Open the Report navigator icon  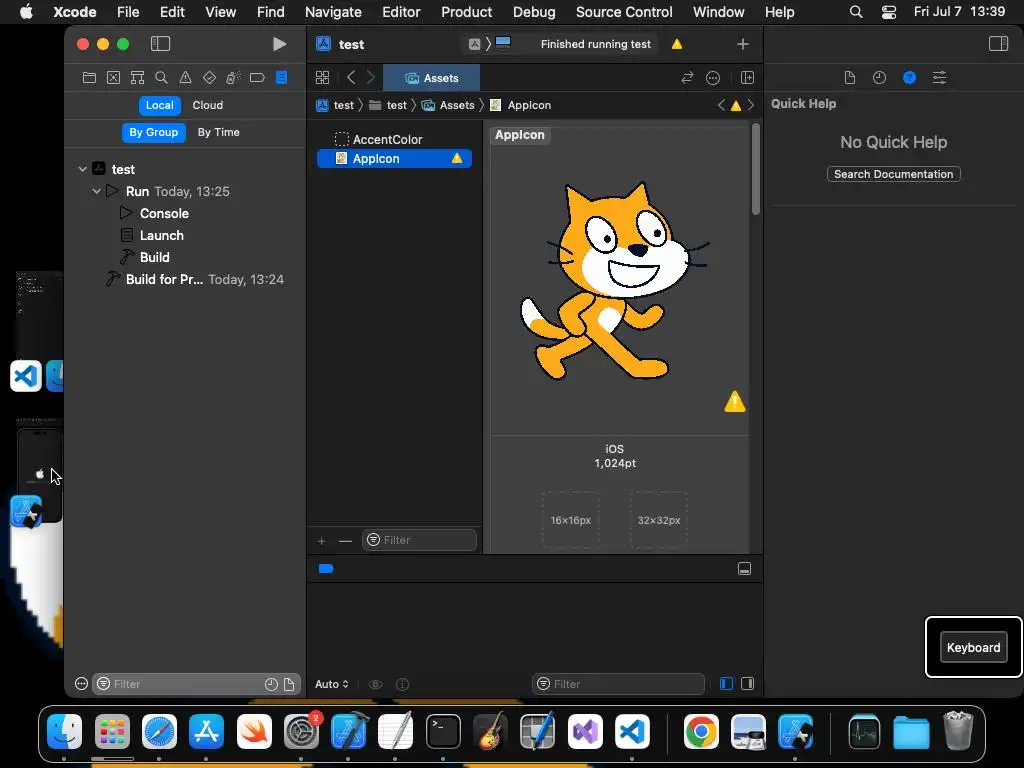(x=281, y=78)
